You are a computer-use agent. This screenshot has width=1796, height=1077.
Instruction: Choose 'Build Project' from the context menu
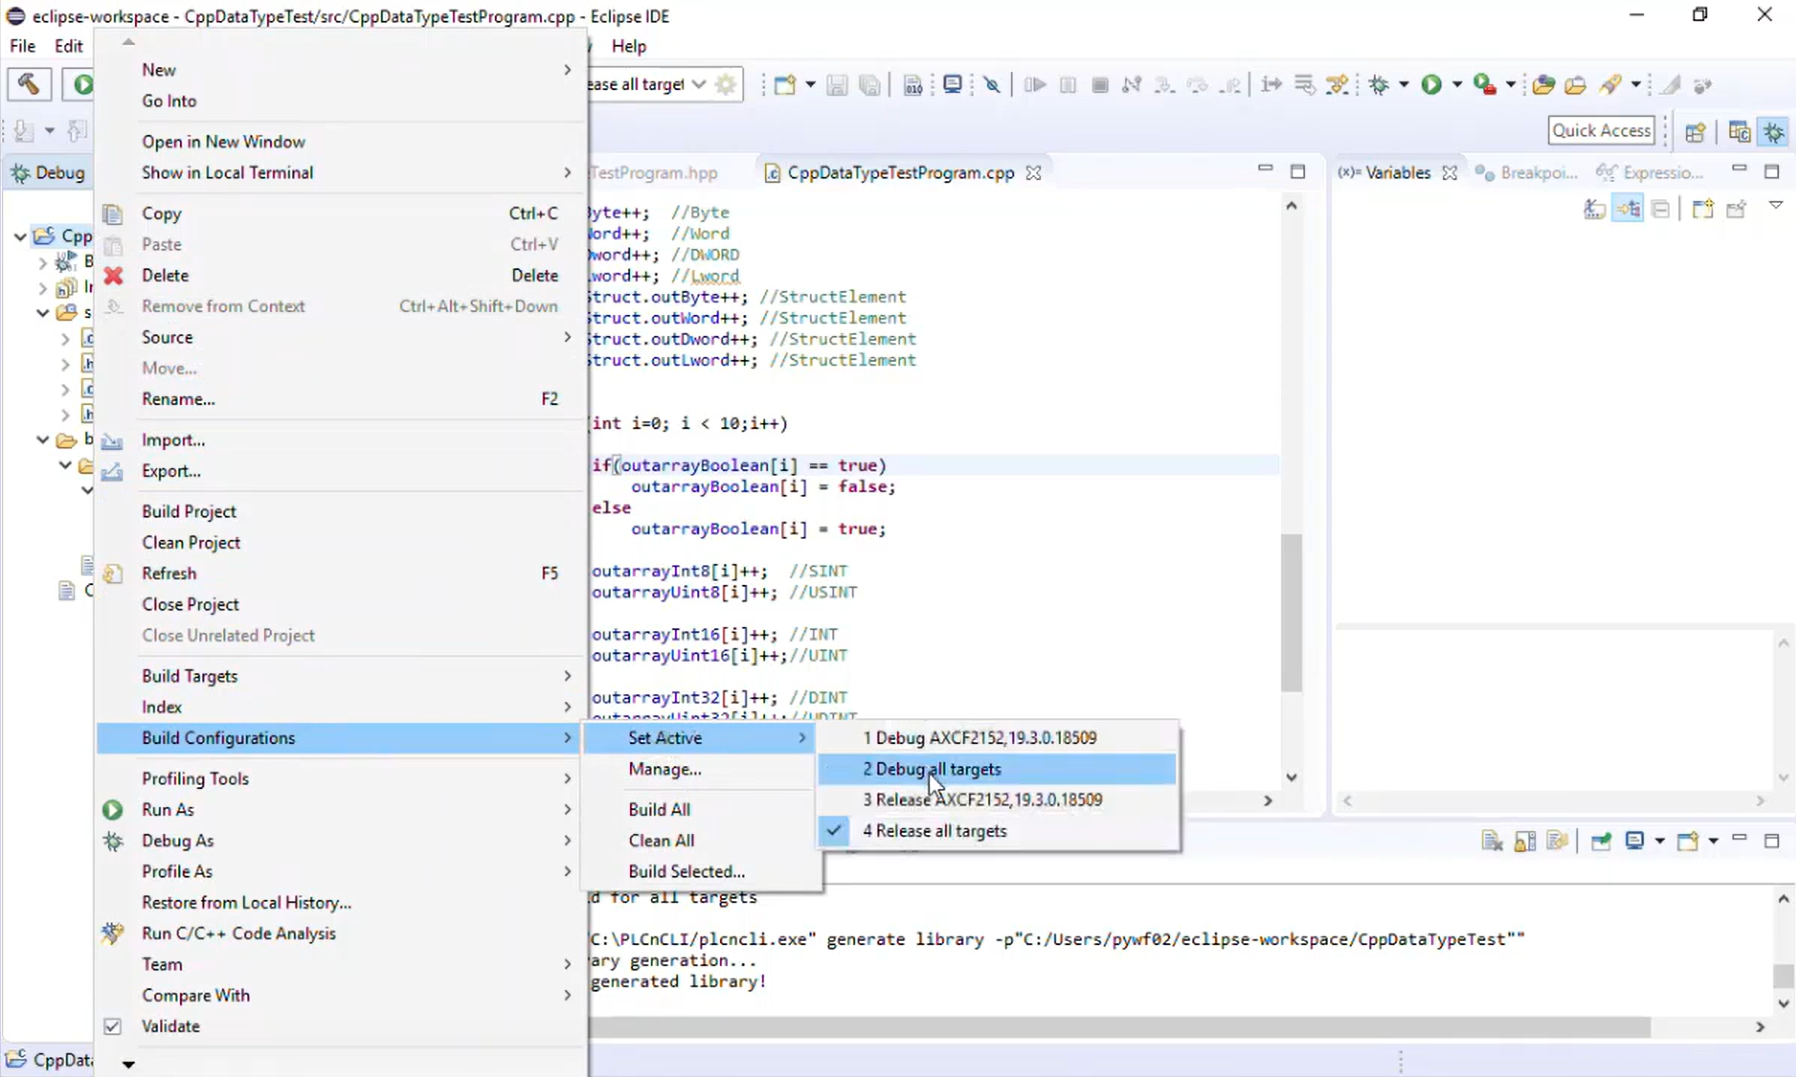tap(340, 511)
